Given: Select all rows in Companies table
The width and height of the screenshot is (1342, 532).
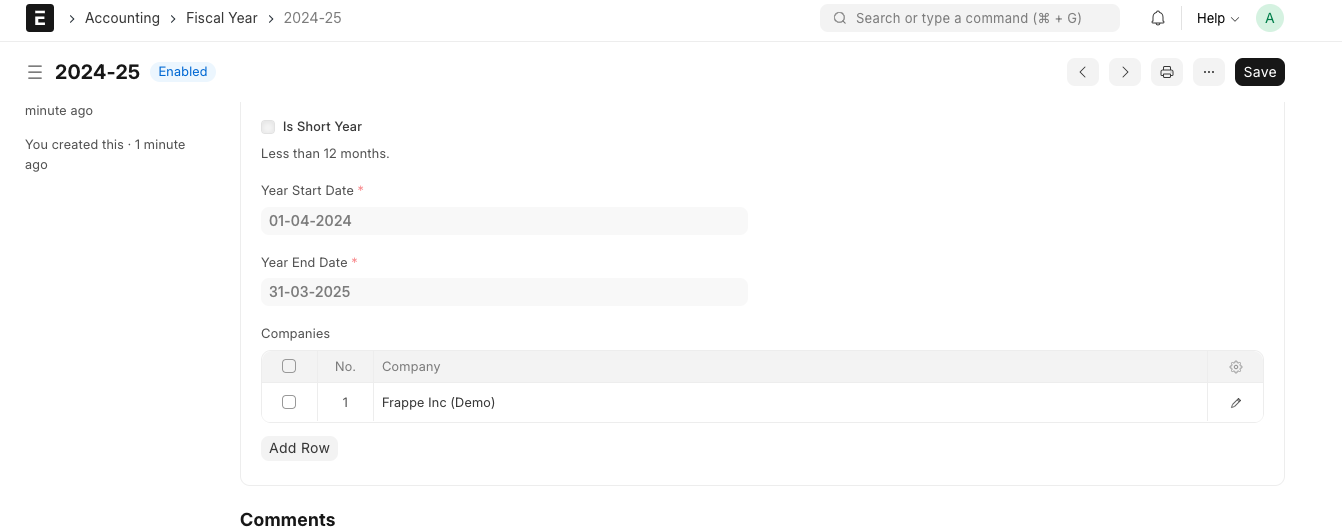Looking at the screenshot, I should point(289,366).
